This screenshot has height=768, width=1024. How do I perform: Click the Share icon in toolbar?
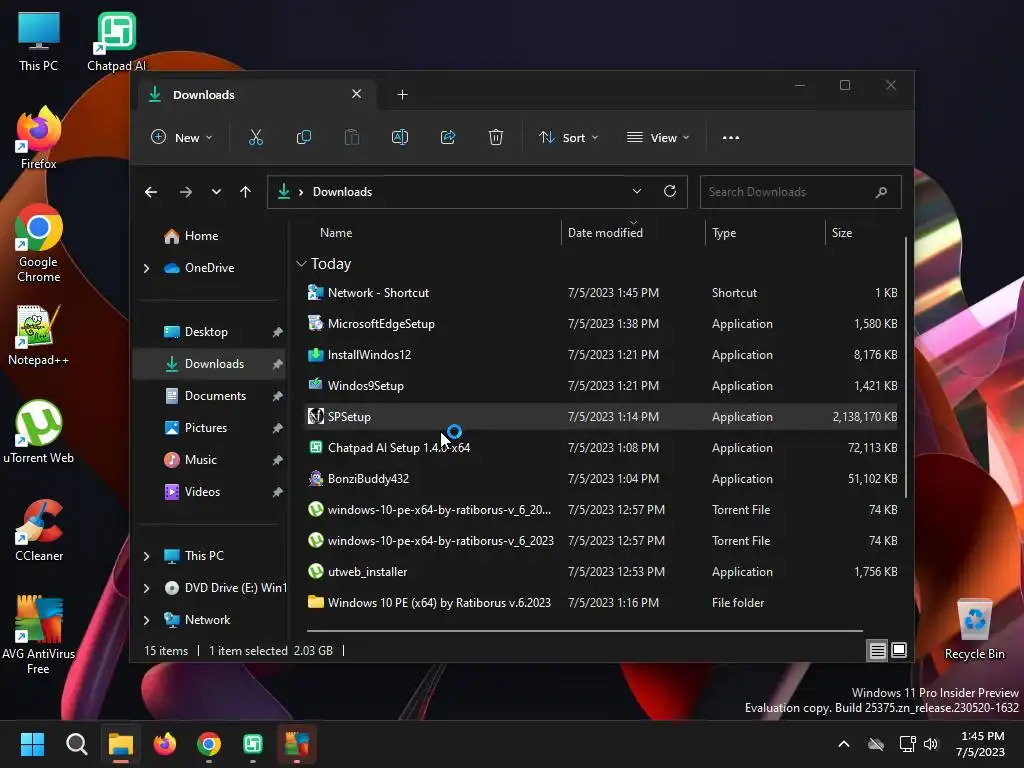tap(448, 138)
